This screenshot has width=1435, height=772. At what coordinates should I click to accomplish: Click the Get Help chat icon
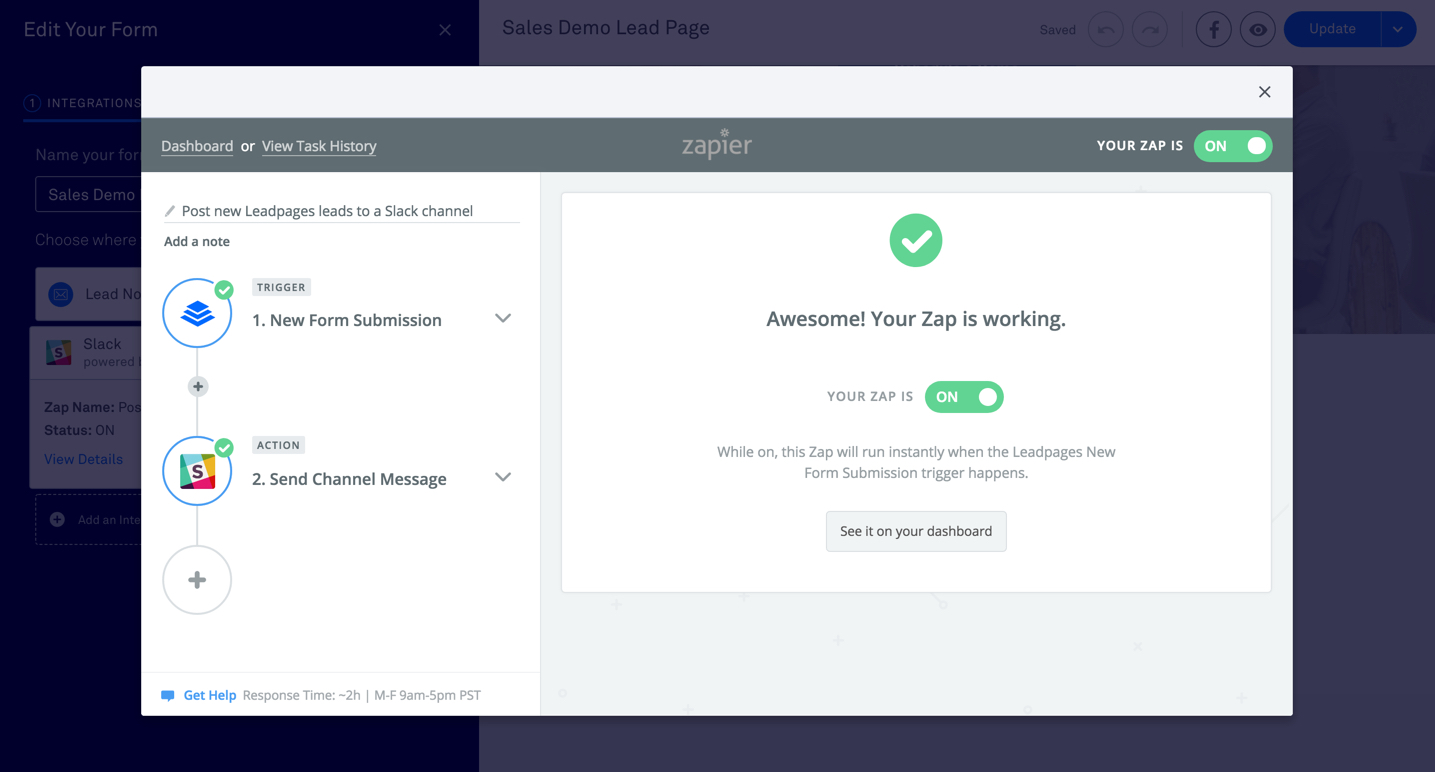pos(168,695)
